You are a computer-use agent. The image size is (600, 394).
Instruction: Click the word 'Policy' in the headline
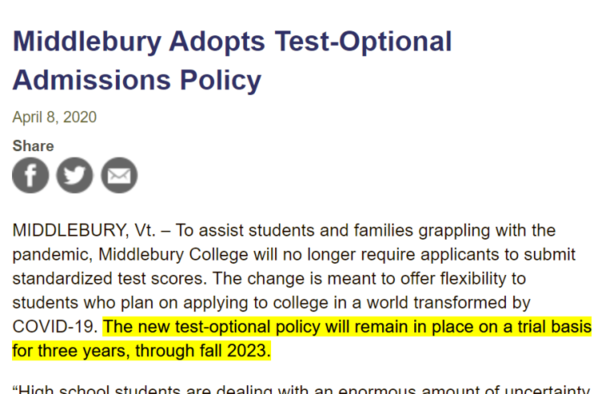coord(221,80)
